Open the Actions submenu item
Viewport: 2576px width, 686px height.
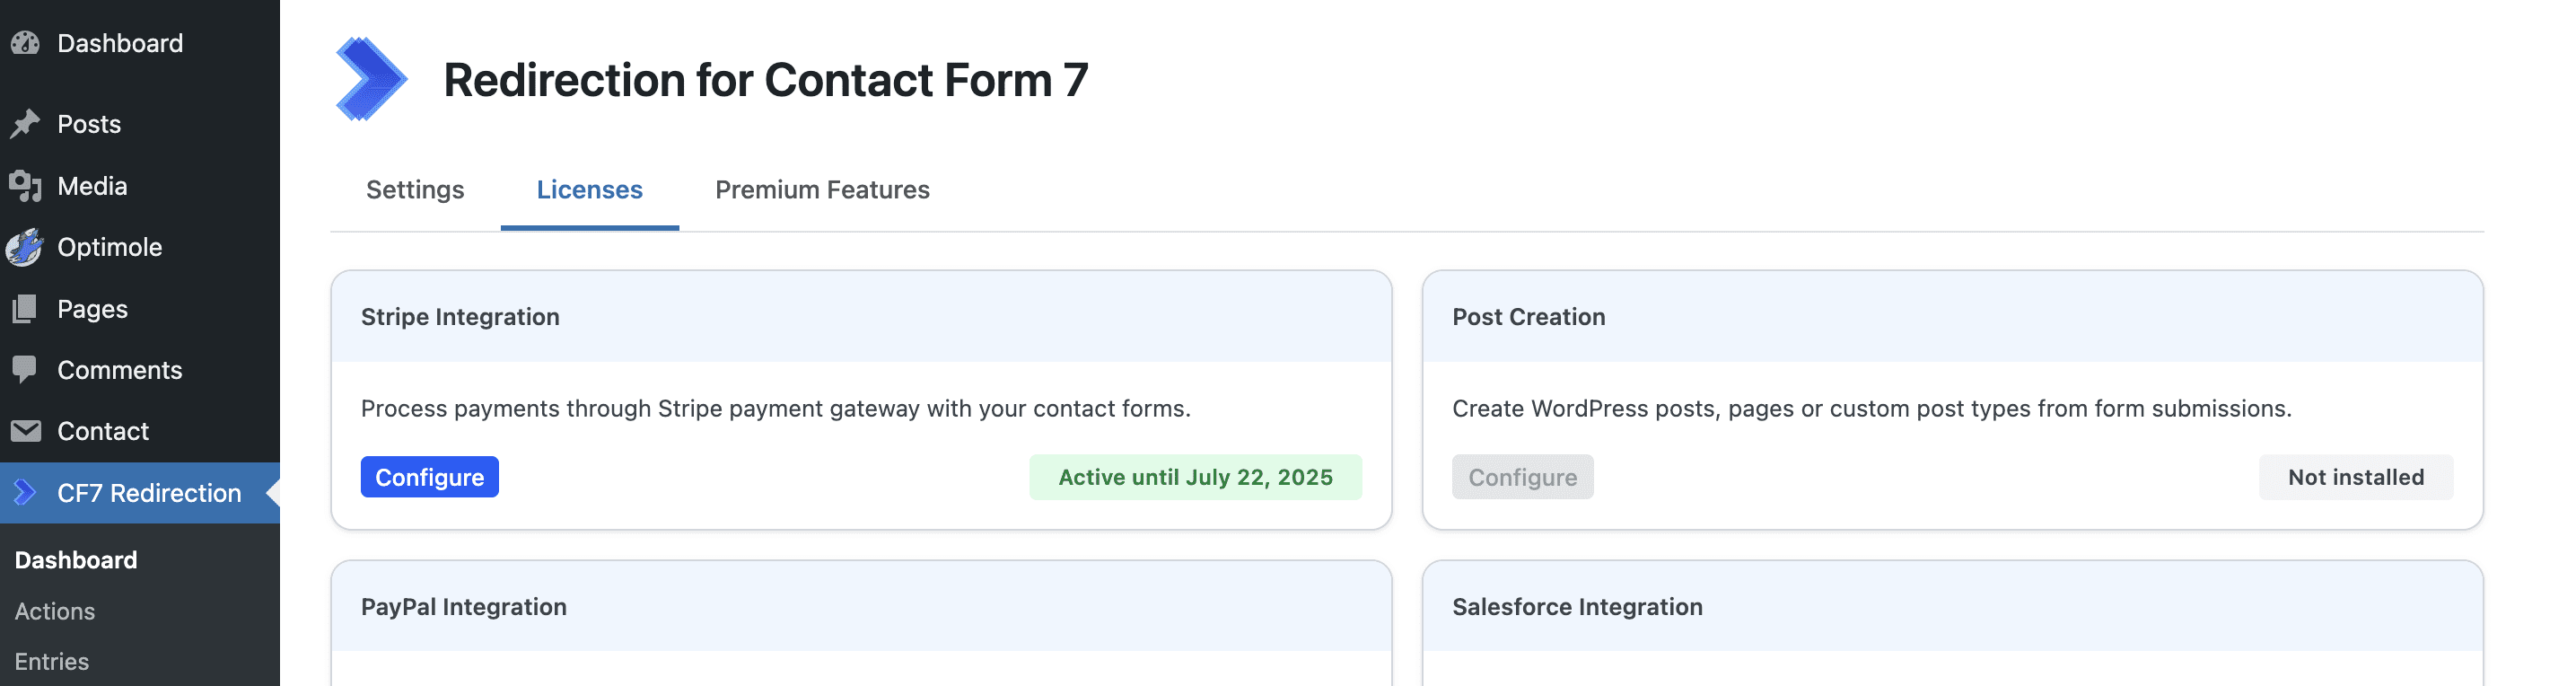[55, 611]
